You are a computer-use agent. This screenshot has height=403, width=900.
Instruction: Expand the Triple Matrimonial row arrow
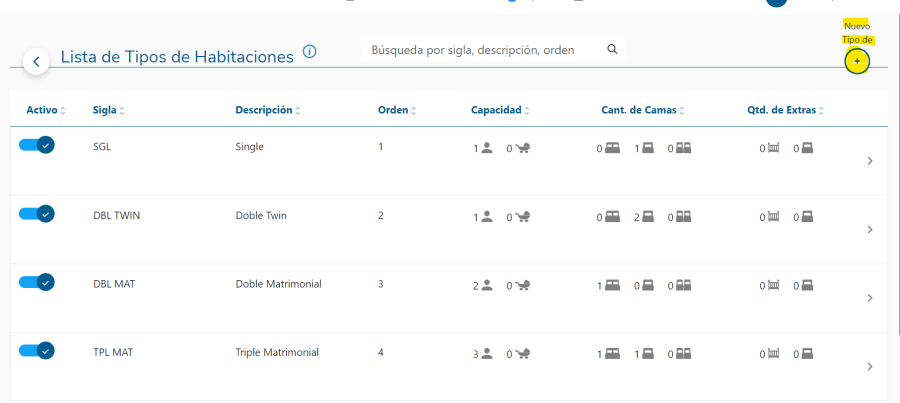869,366
